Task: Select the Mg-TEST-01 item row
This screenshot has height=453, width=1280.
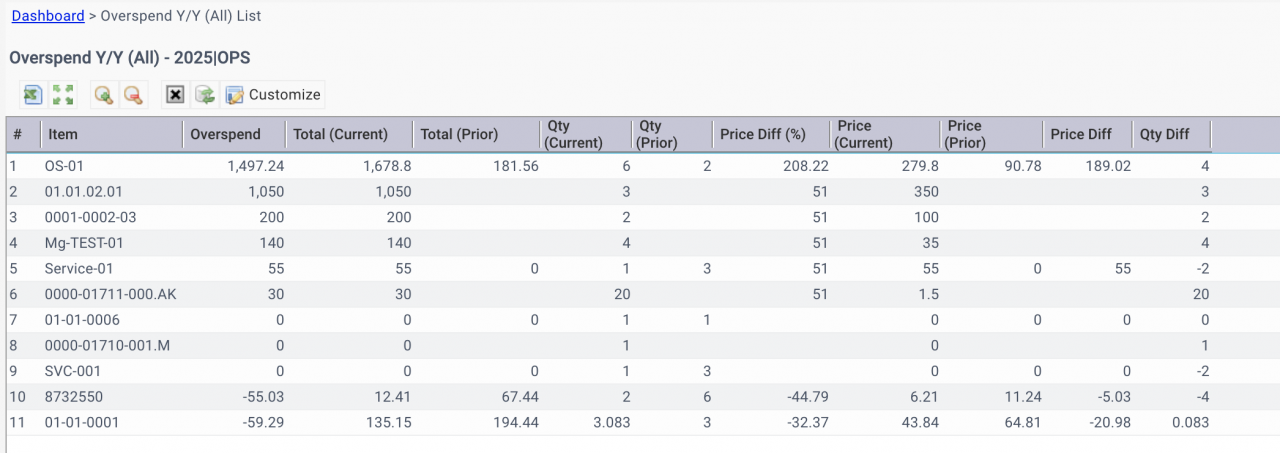Action: pos(640,243)
